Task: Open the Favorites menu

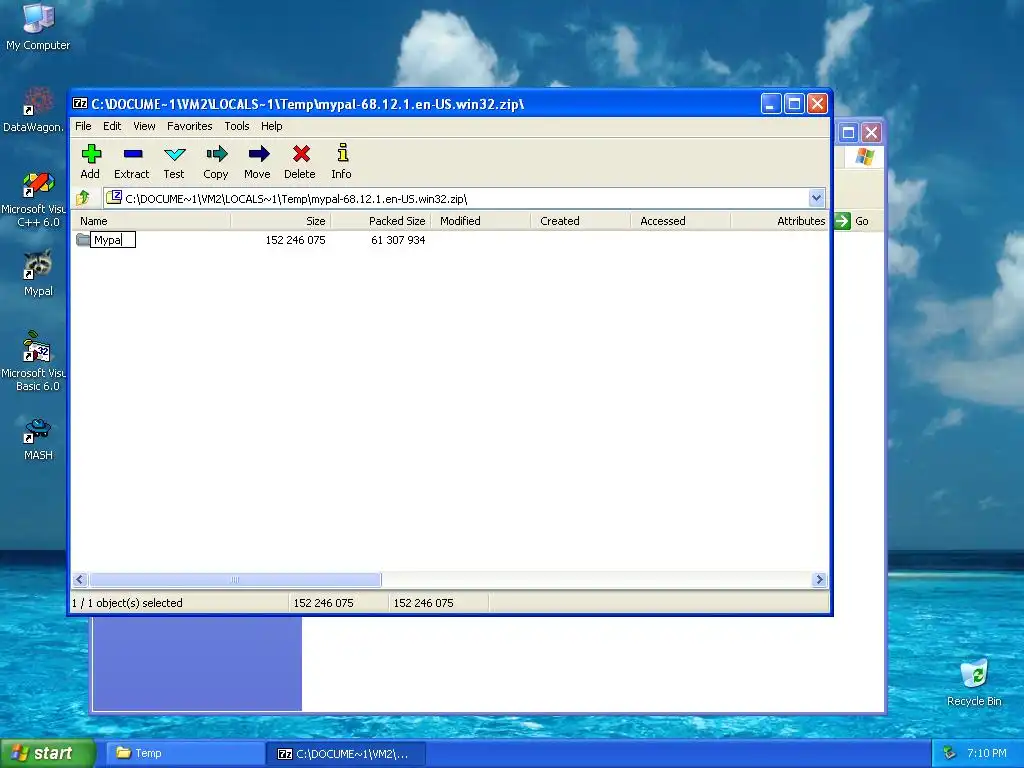Action: coord(189,126)
